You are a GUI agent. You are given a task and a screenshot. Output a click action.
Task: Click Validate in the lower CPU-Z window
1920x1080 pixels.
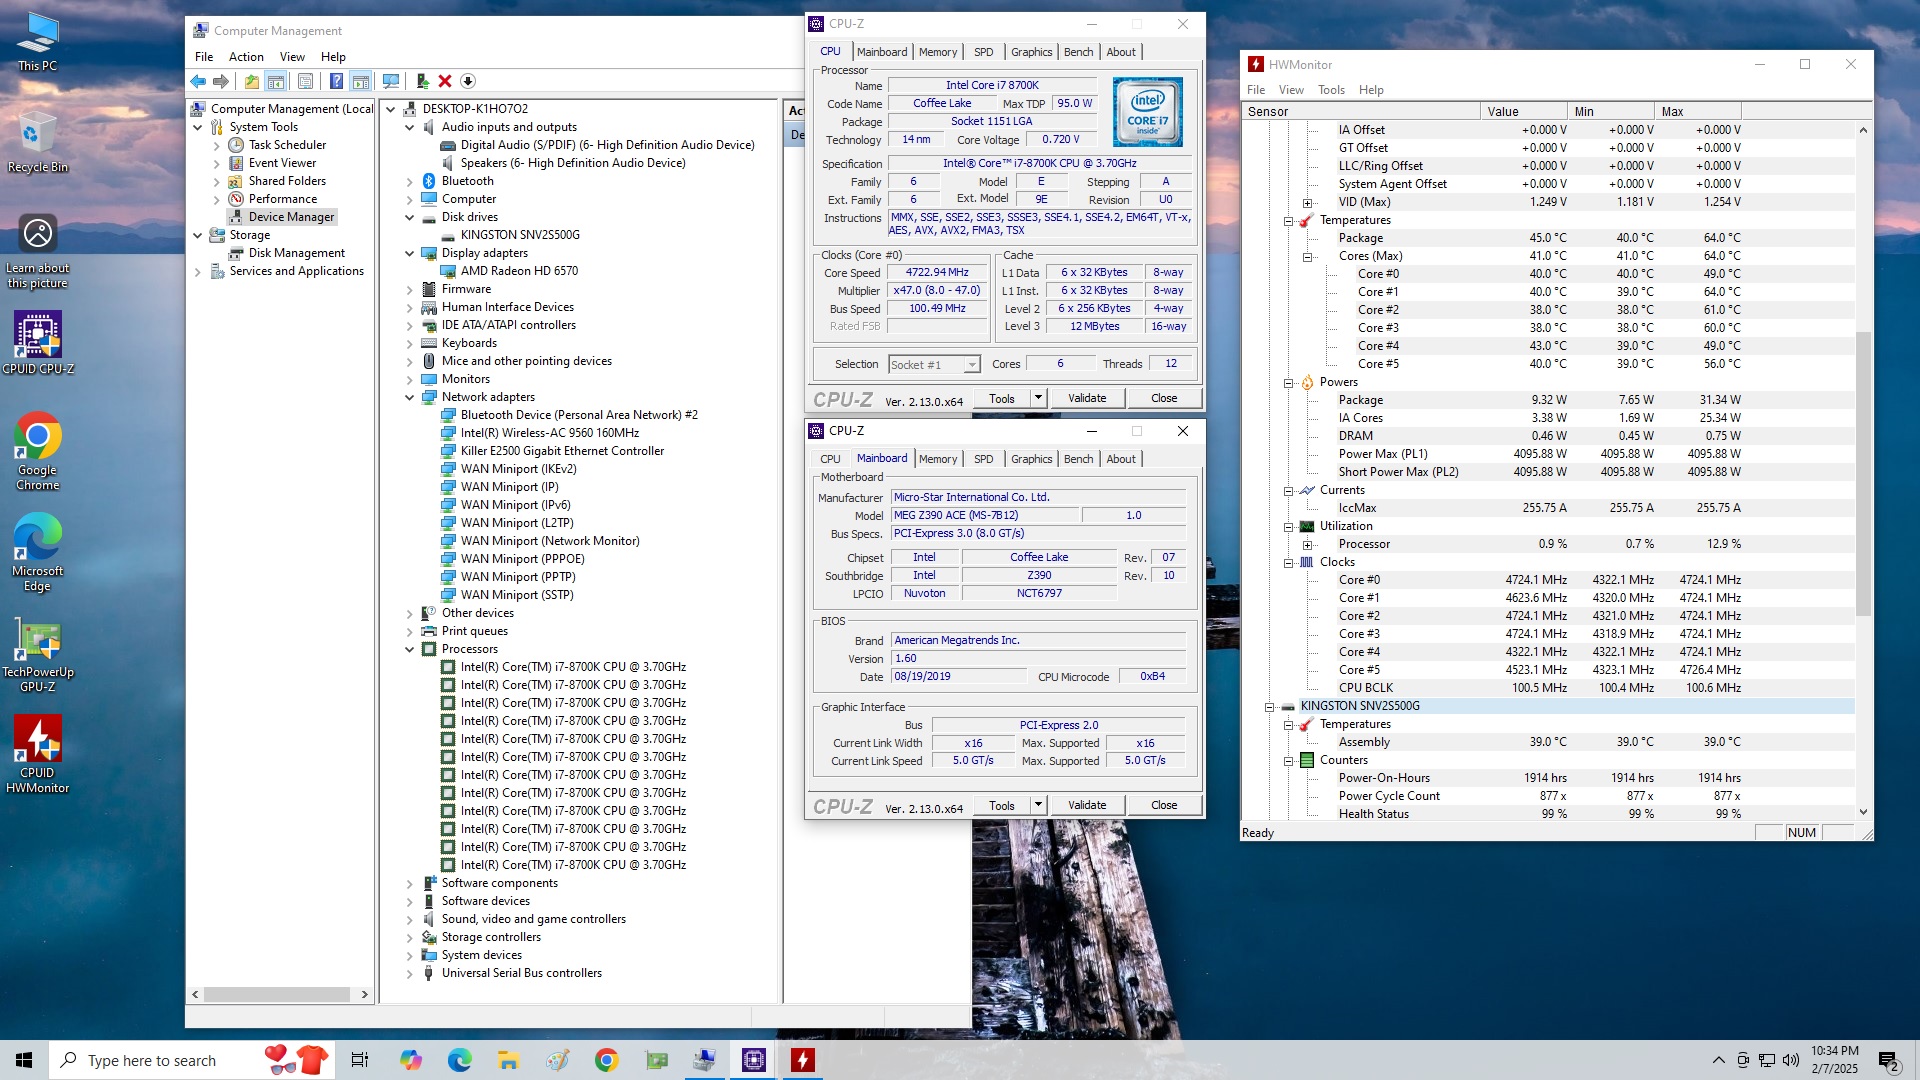click(1087, 805)
